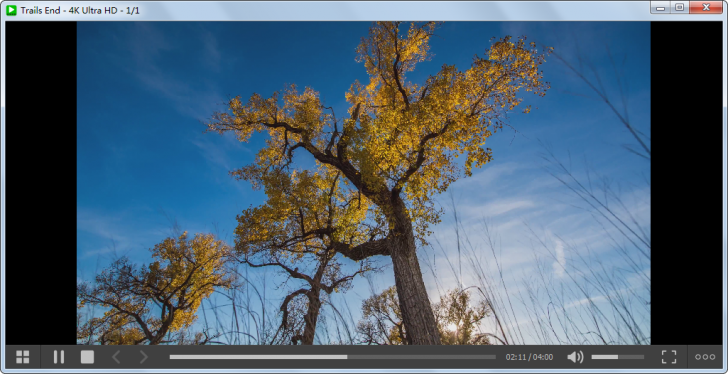Mute the audio with speaker icon
This screenshot has width=728, height=374.
(575, 357)
